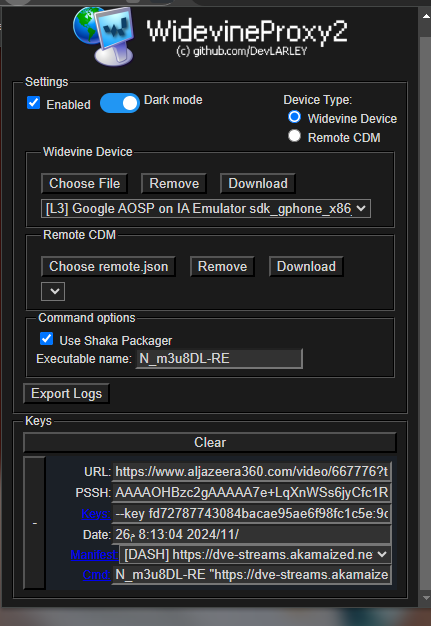Open the Google AOSP device dropdown
This screenshot has width=431, height=626.
pos(206,208)
